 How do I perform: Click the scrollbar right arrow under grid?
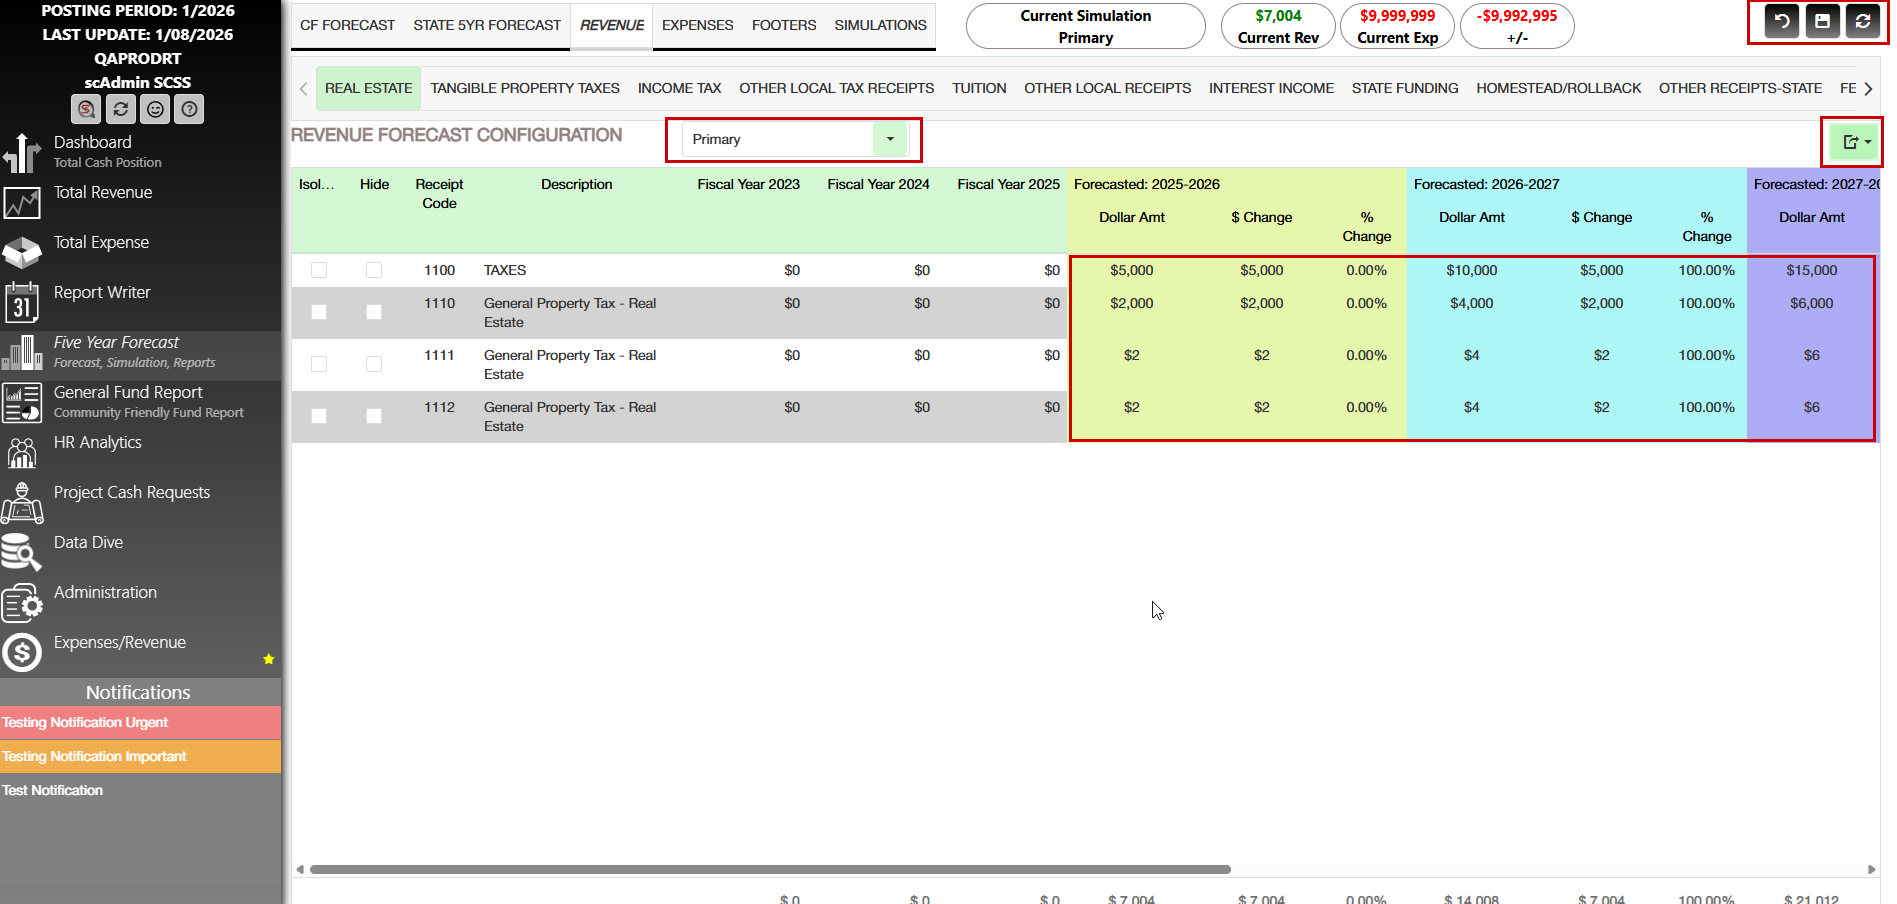click(x=1871, y=869)
